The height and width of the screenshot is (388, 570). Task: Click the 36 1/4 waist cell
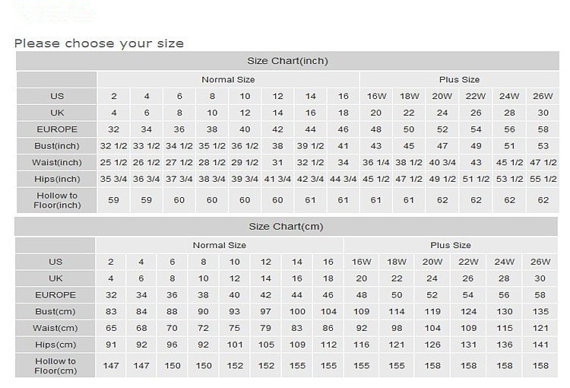point(376,163)
